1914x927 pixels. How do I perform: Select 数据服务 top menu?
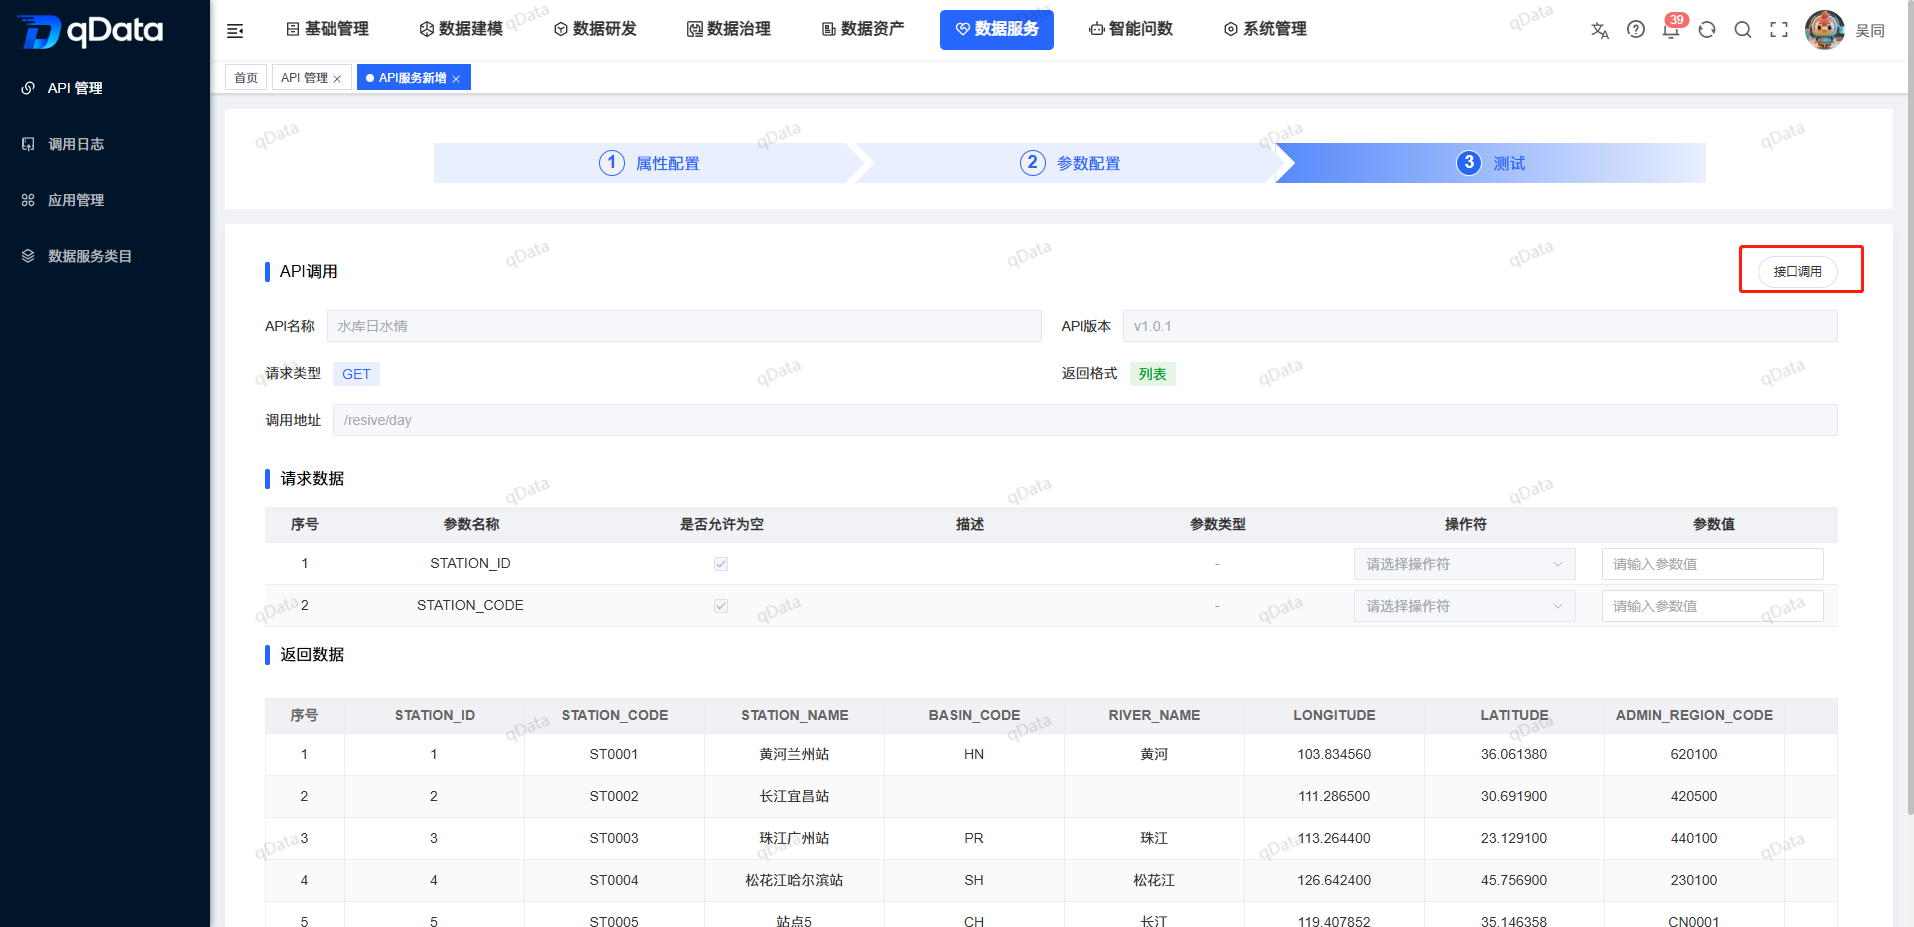[997, 29]
